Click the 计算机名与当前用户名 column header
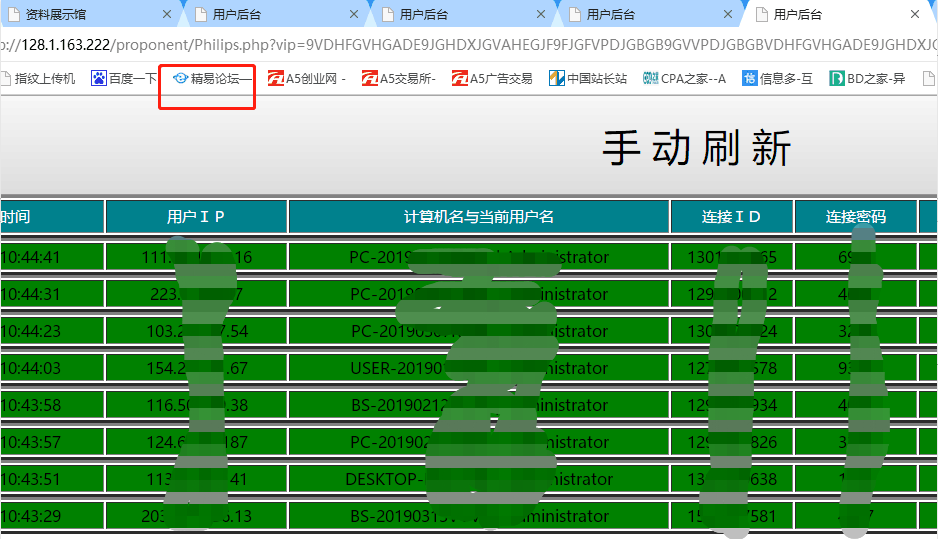 [x=479, y=217]
